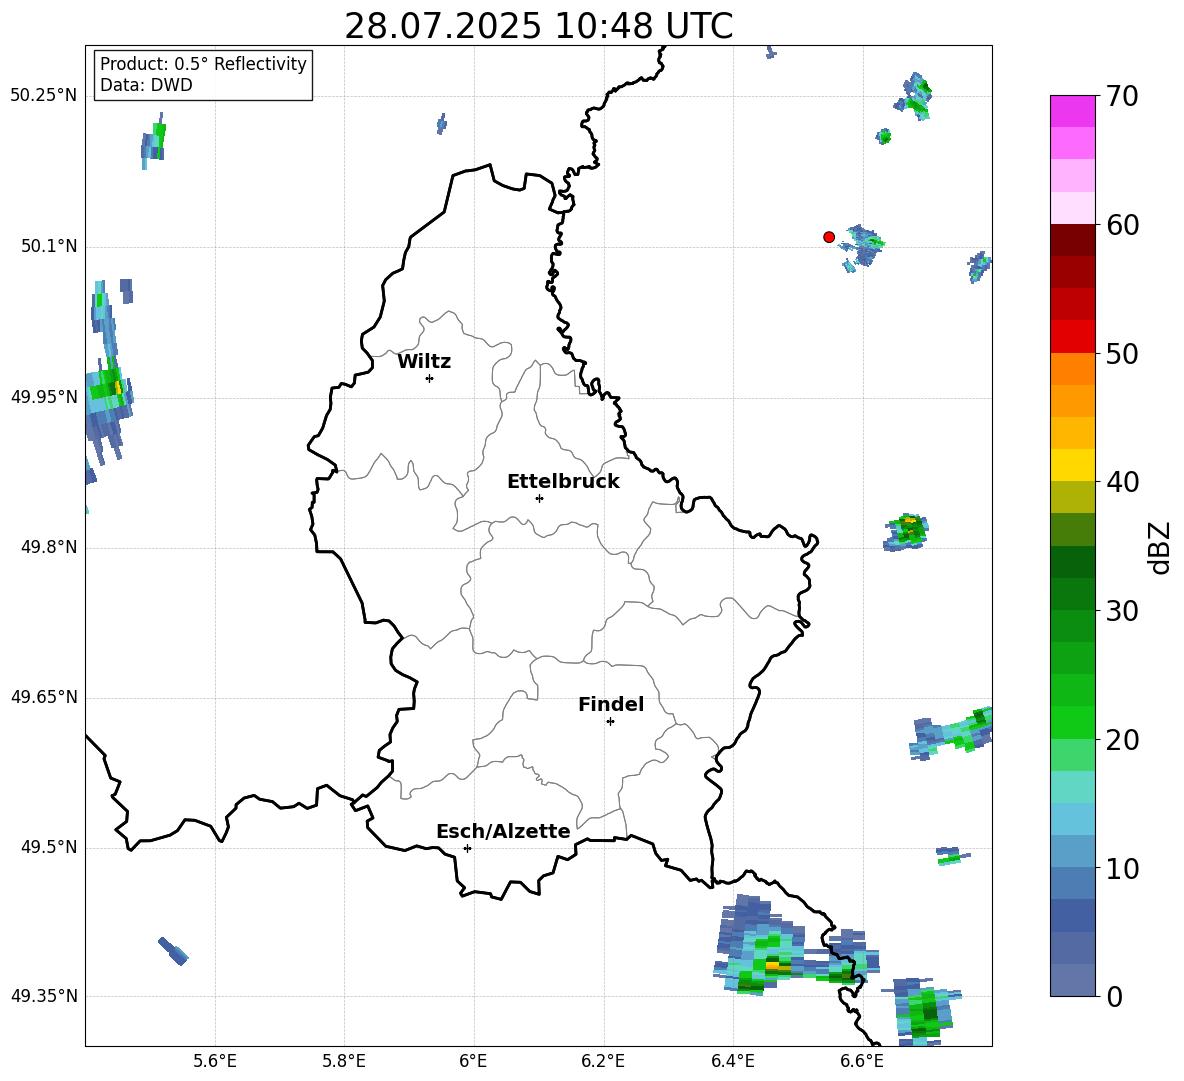Click the 50 dBZ colorbar tick label
Viewport: 1184px width, 1081px height.
click(1122, 354)
